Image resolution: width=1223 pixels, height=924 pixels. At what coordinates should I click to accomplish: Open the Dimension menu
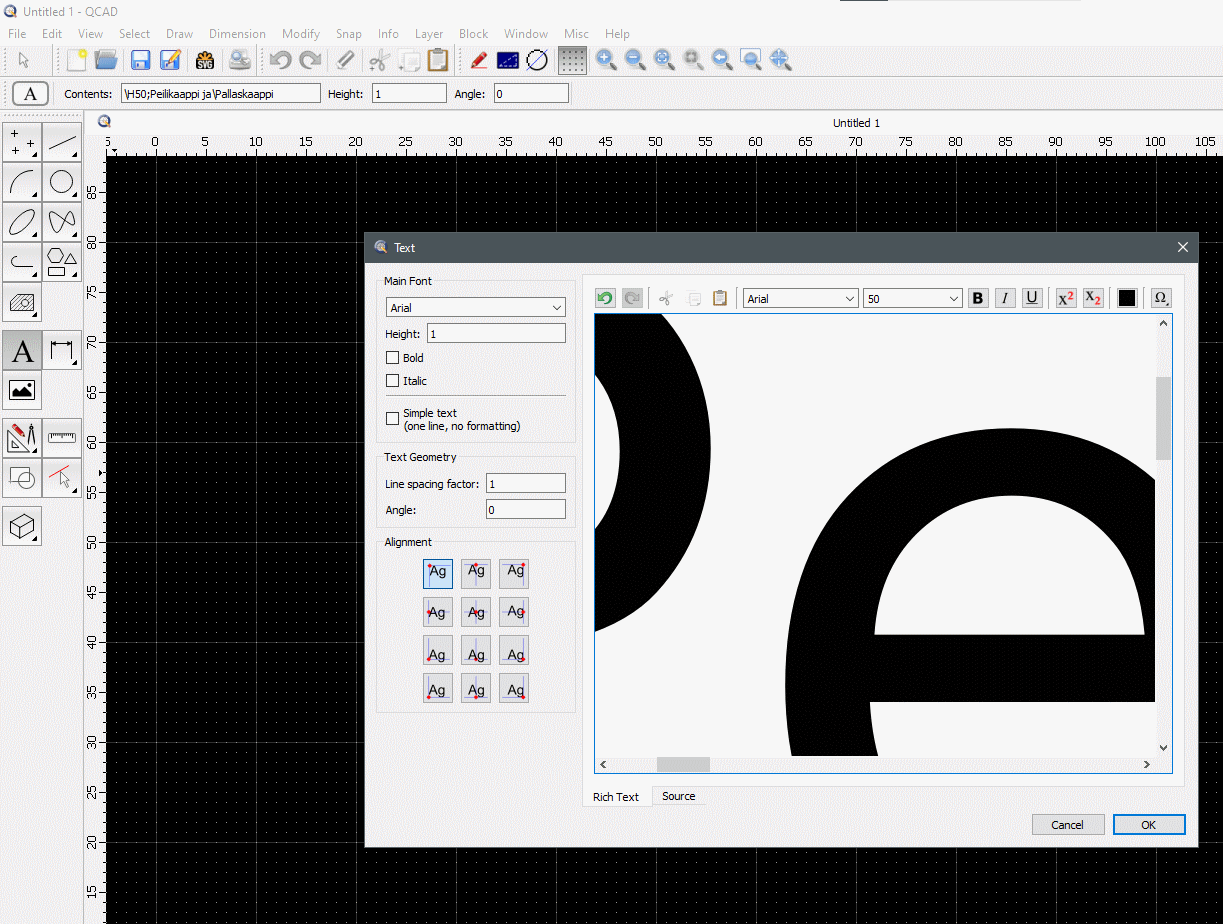coord(237,34)
